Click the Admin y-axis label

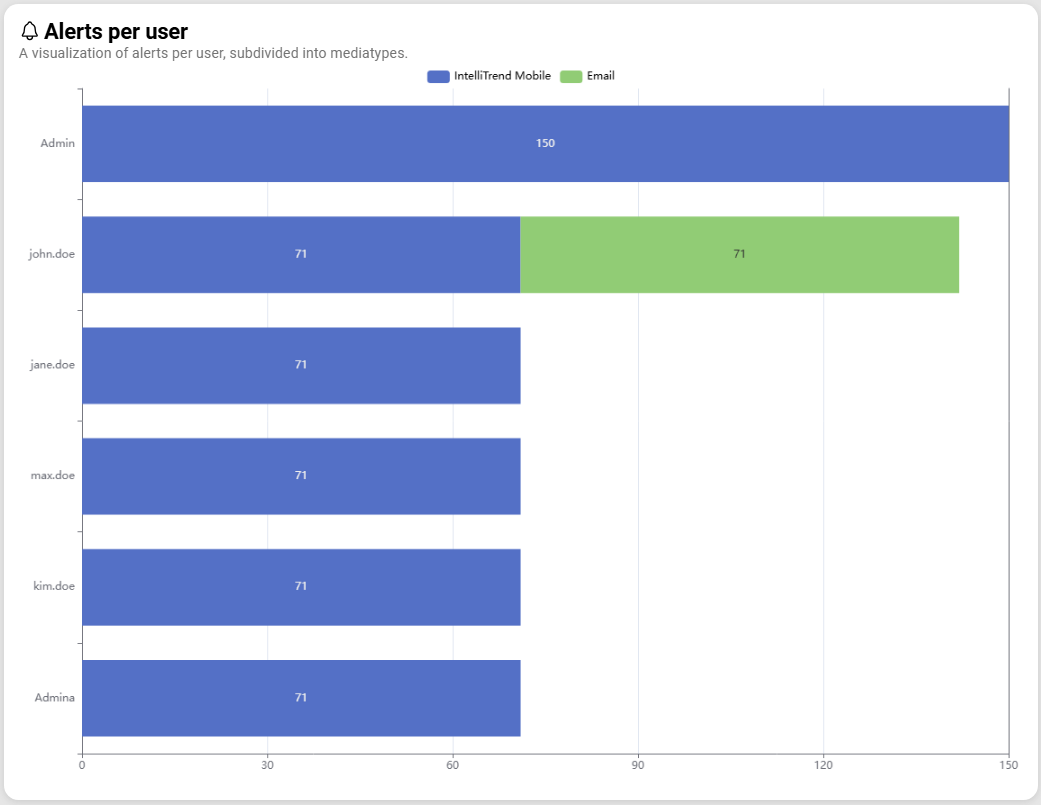click(57, 144)
